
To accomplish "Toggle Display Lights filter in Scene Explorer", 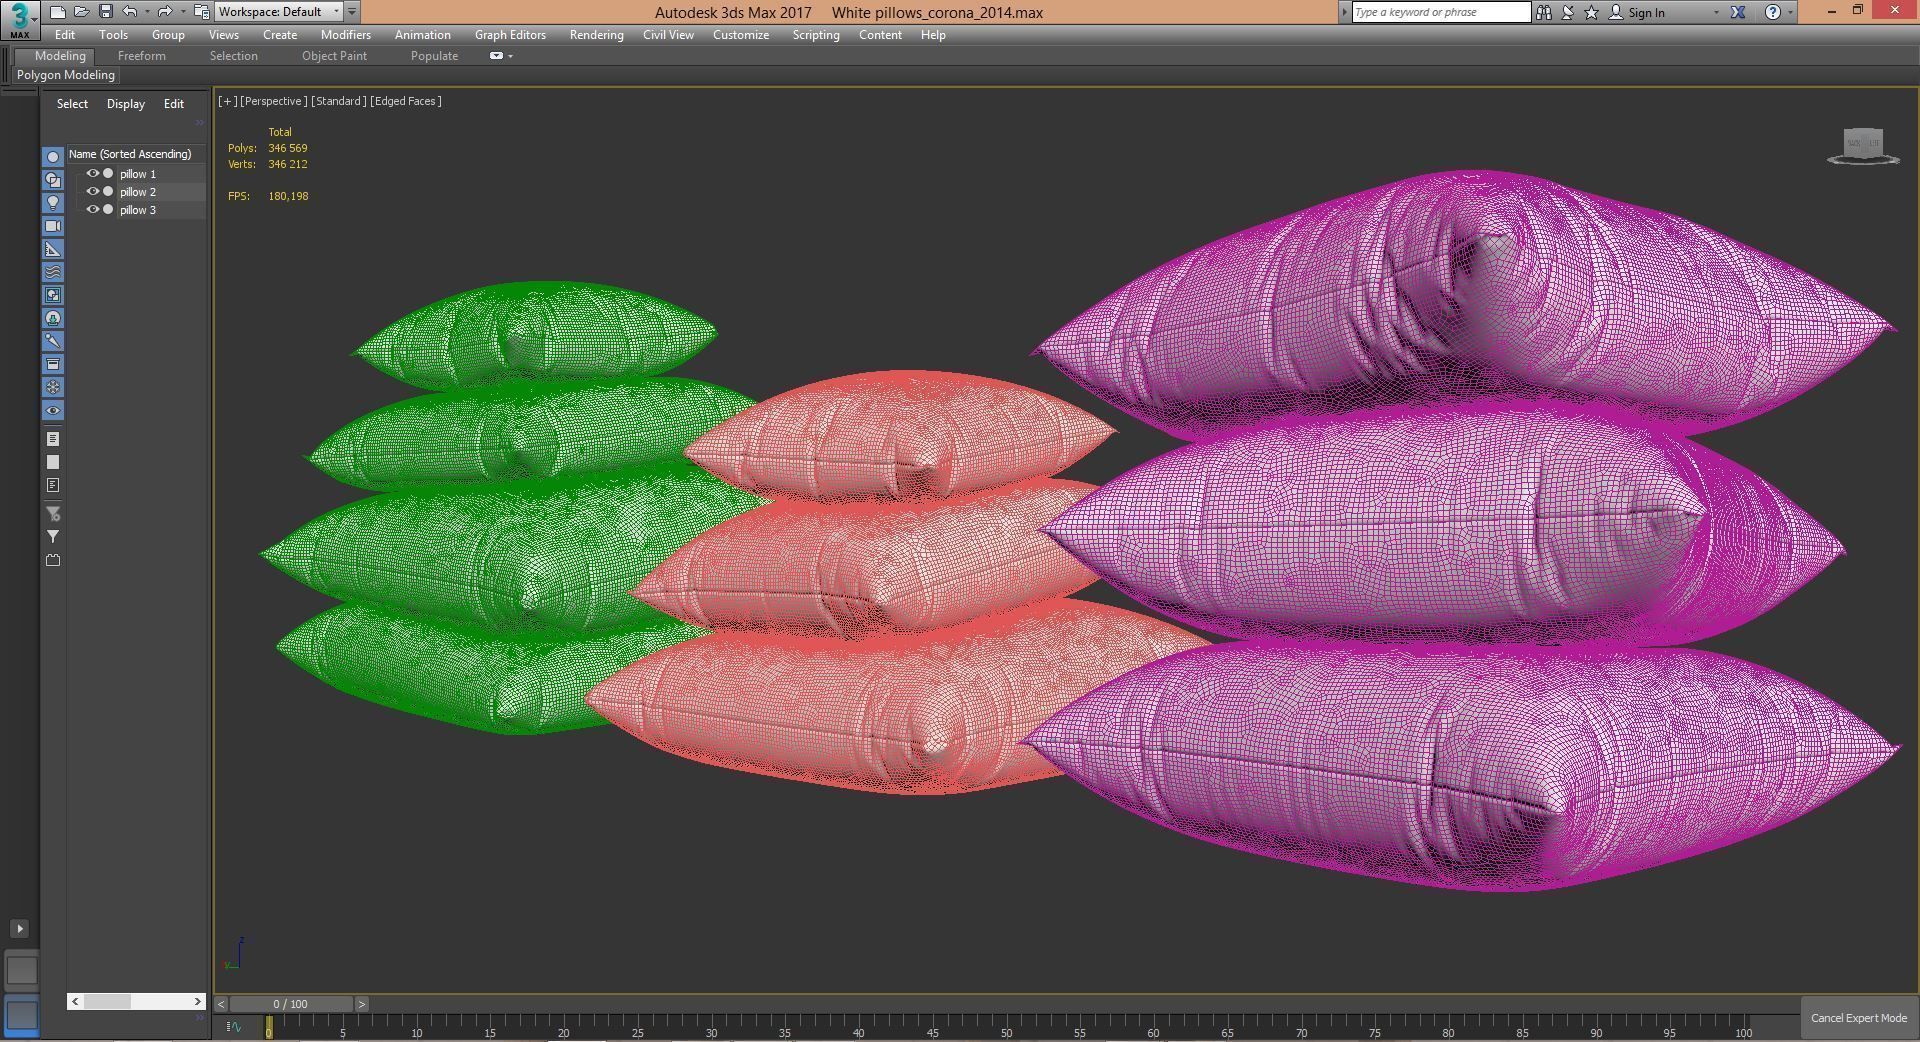I will pos(53,203).
